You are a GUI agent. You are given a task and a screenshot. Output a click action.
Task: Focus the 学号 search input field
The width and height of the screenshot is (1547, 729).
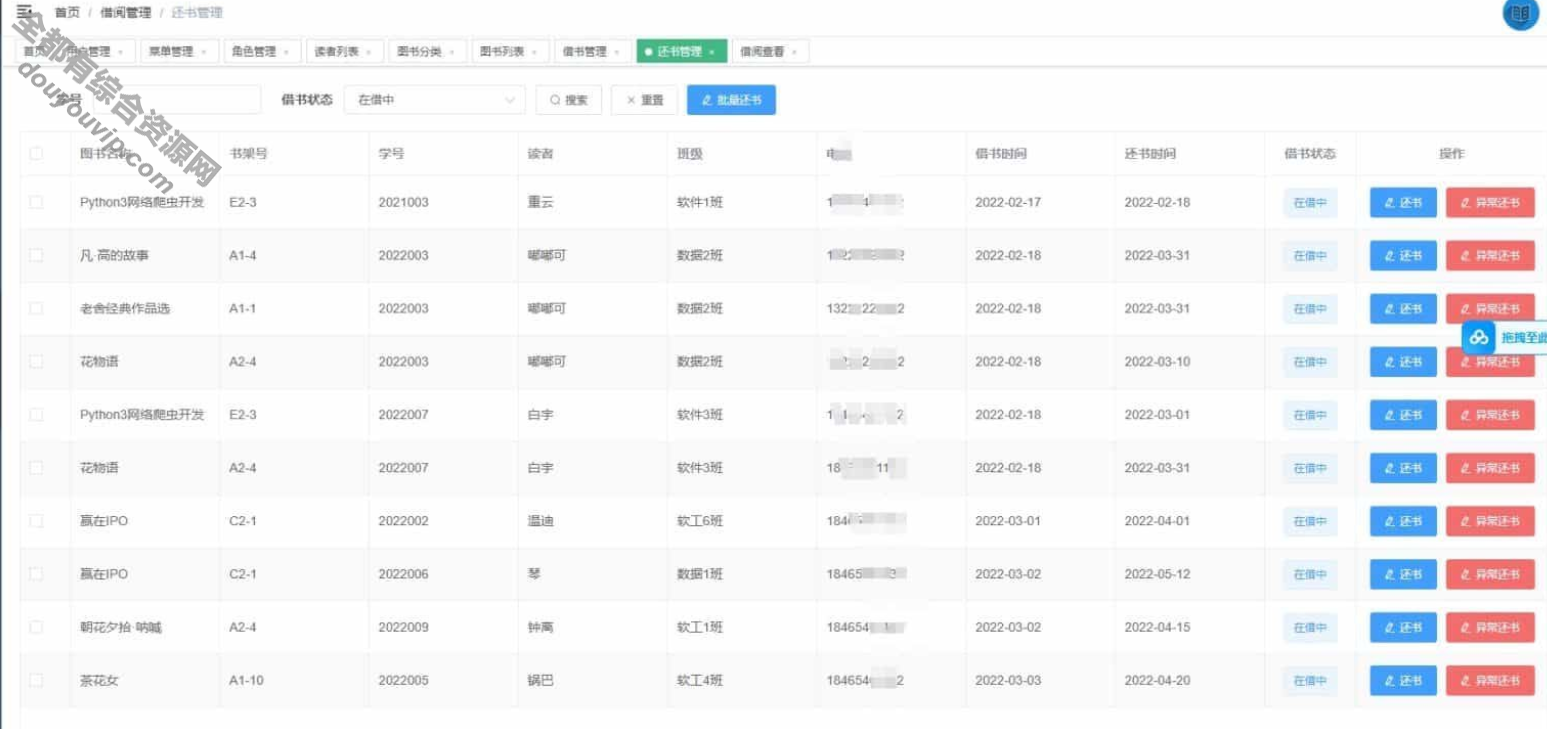[x=177, y=100]
